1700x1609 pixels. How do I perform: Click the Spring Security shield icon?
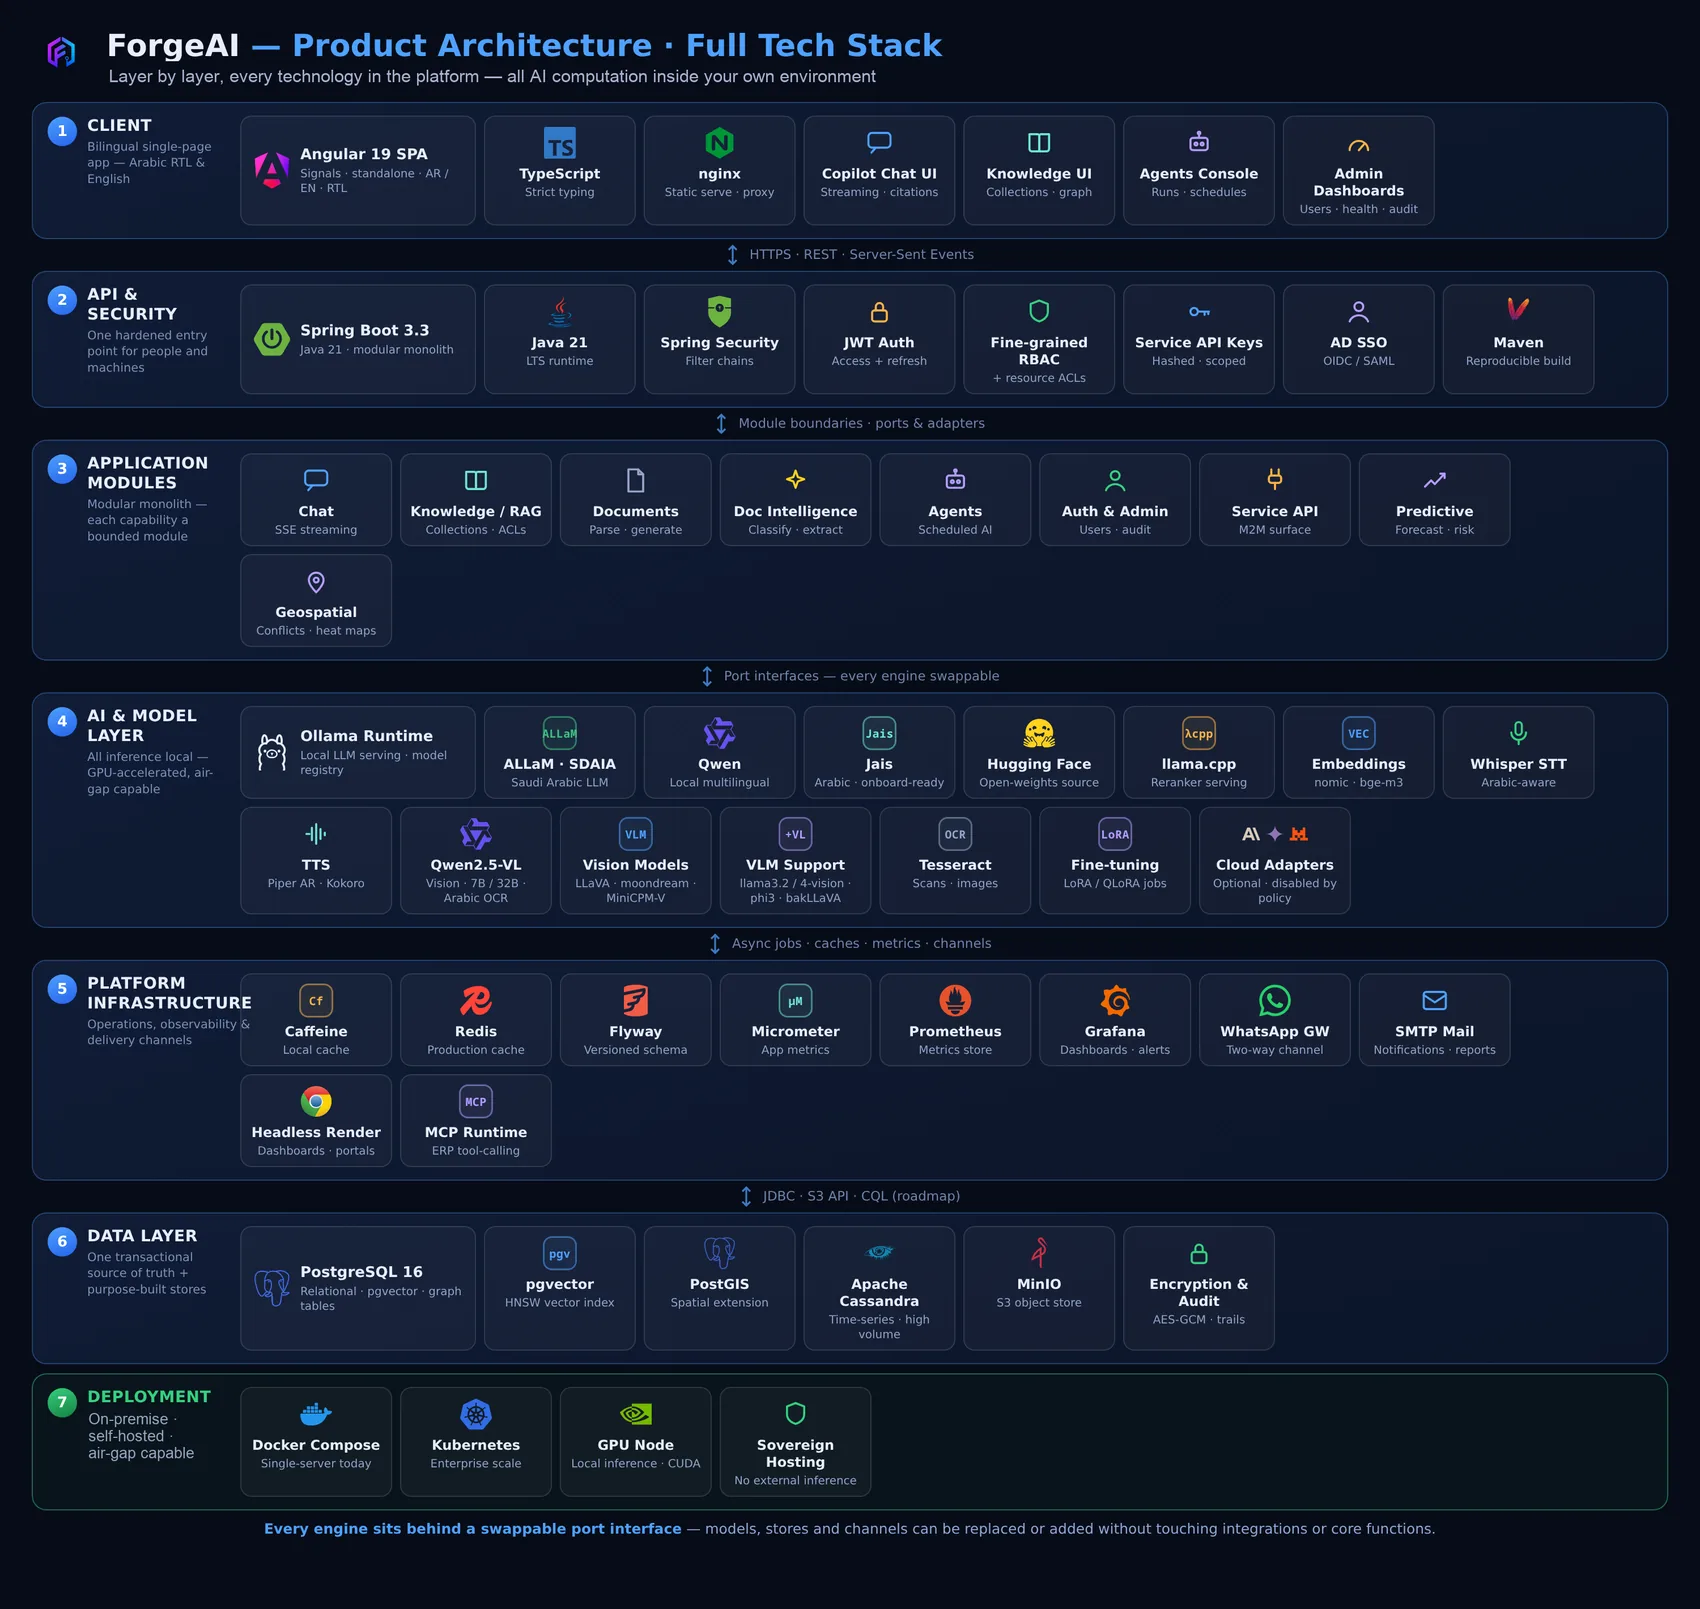click(x=720, y=312)
